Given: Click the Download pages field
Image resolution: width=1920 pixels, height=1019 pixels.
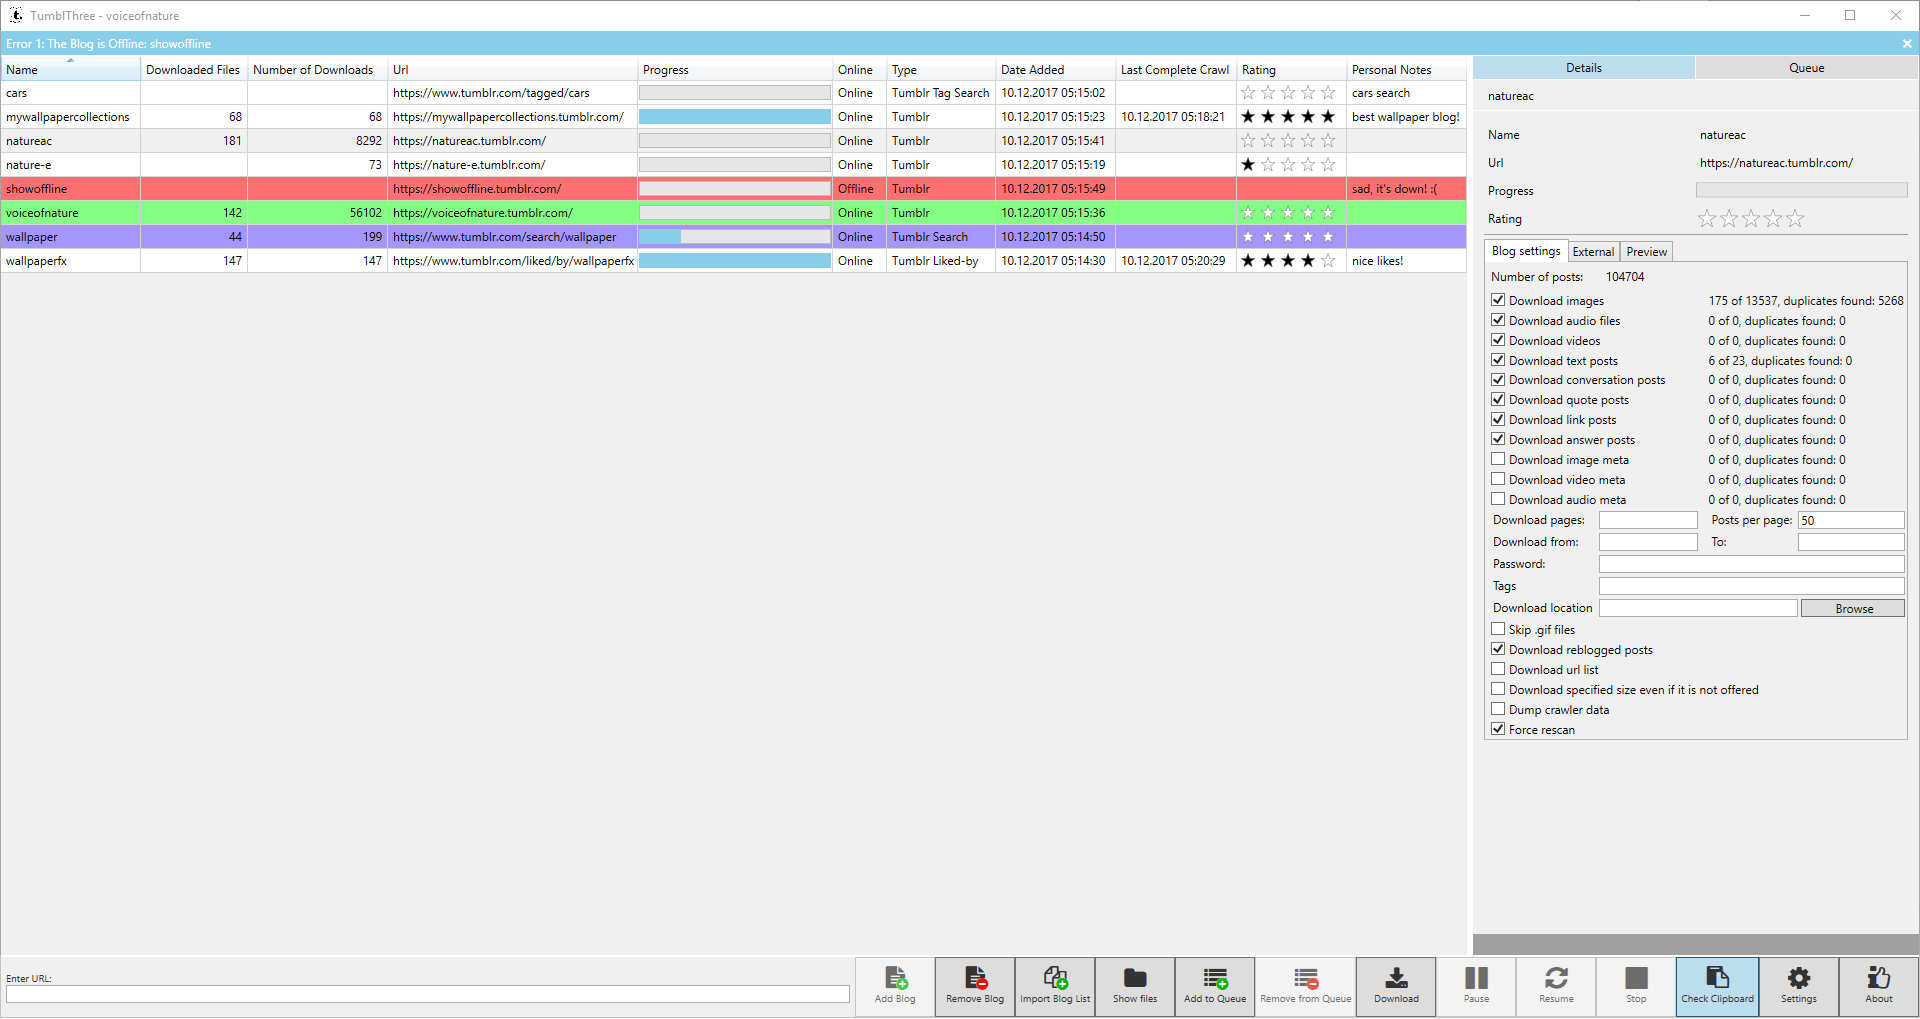Looking at the screenshot, I should [1648, 520].
